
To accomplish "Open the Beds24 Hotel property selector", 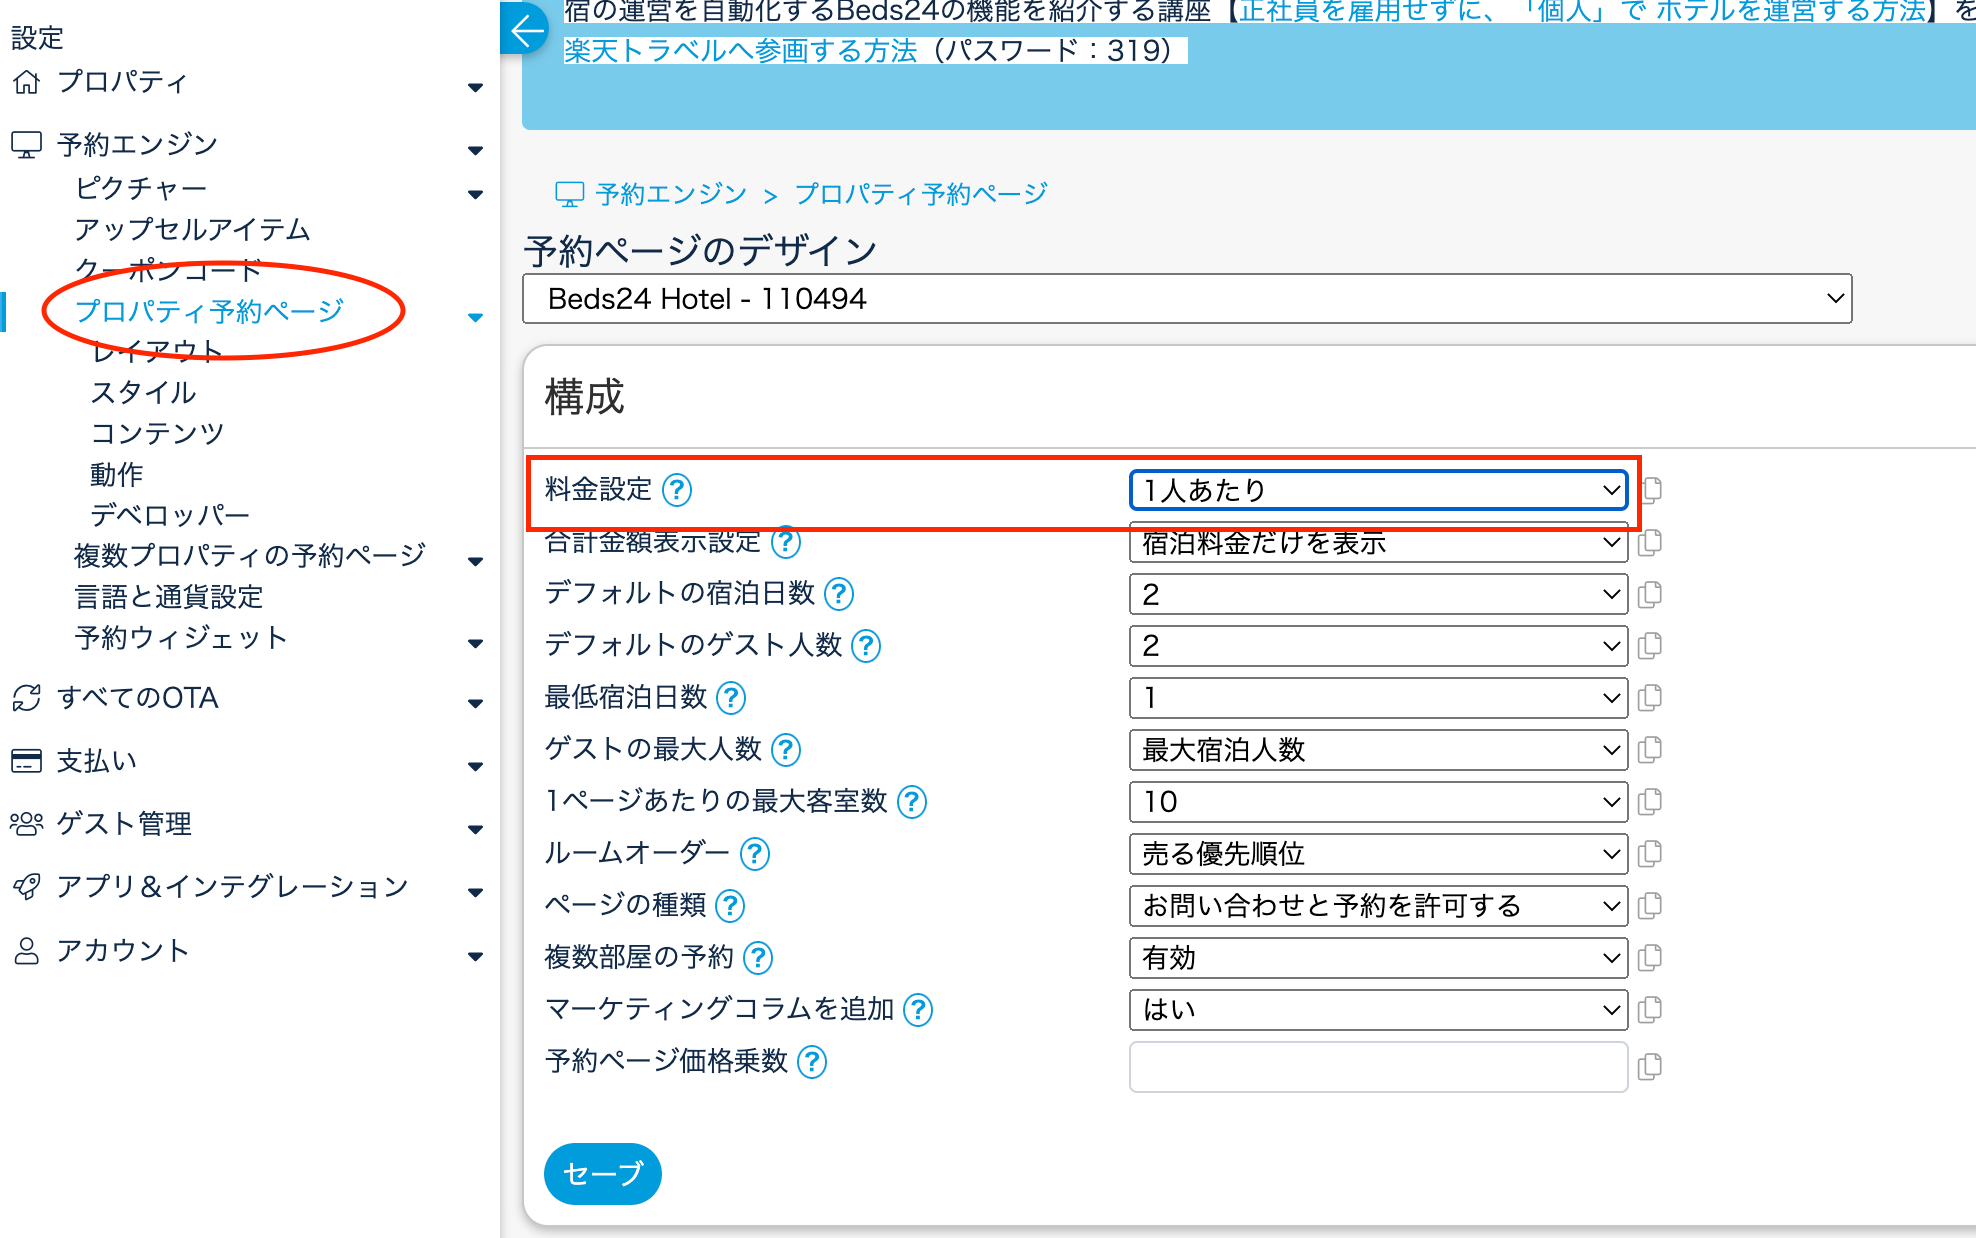I will pyautogui.click(x=1186, y=299).
